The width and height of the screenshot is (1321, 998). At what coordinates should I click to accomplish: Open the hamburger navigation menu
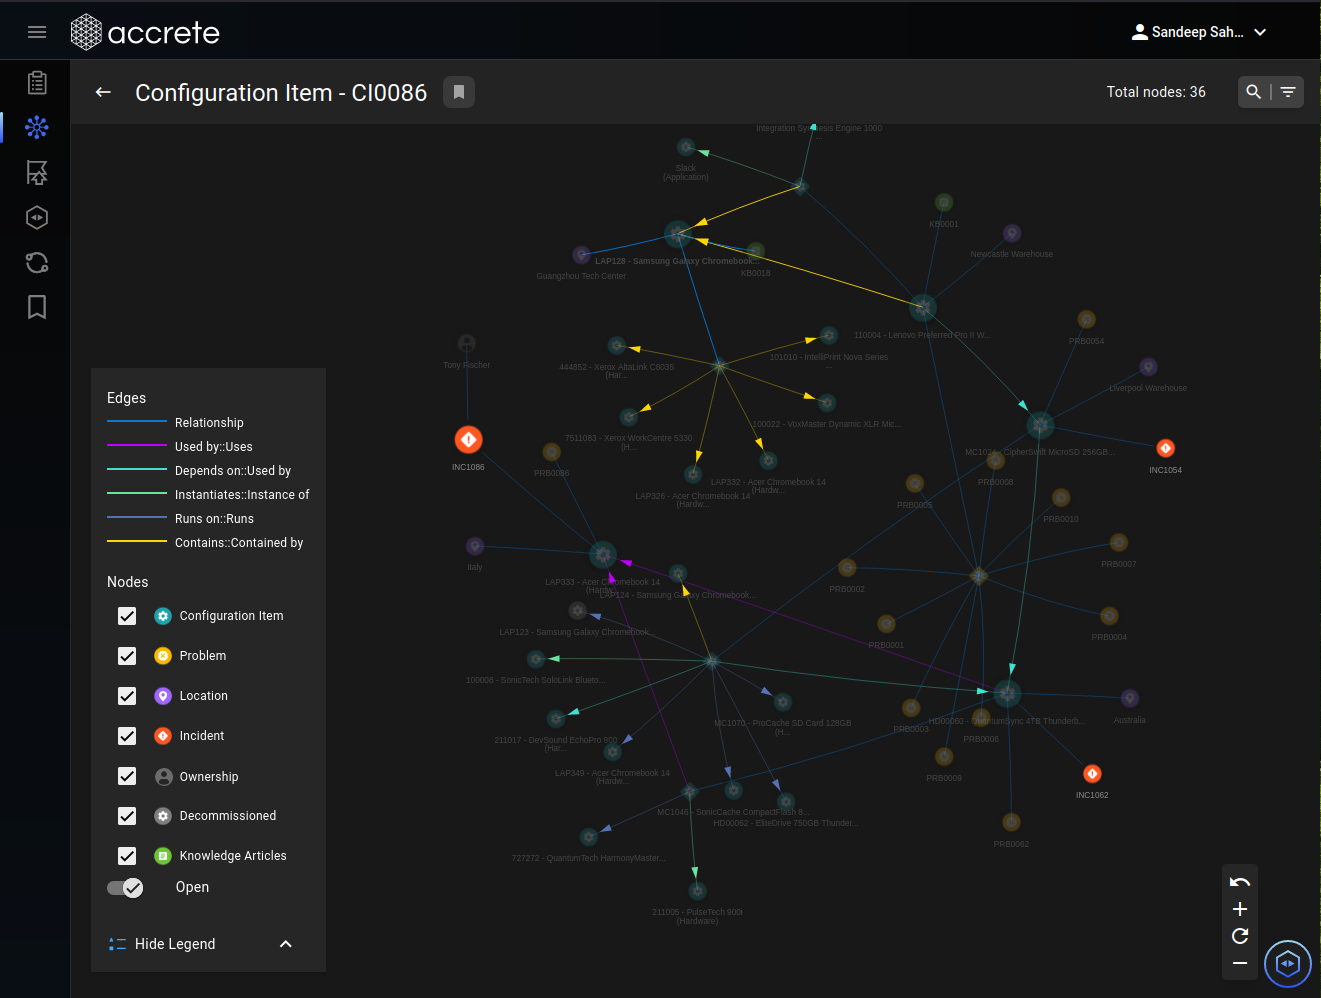coord(37,31)
